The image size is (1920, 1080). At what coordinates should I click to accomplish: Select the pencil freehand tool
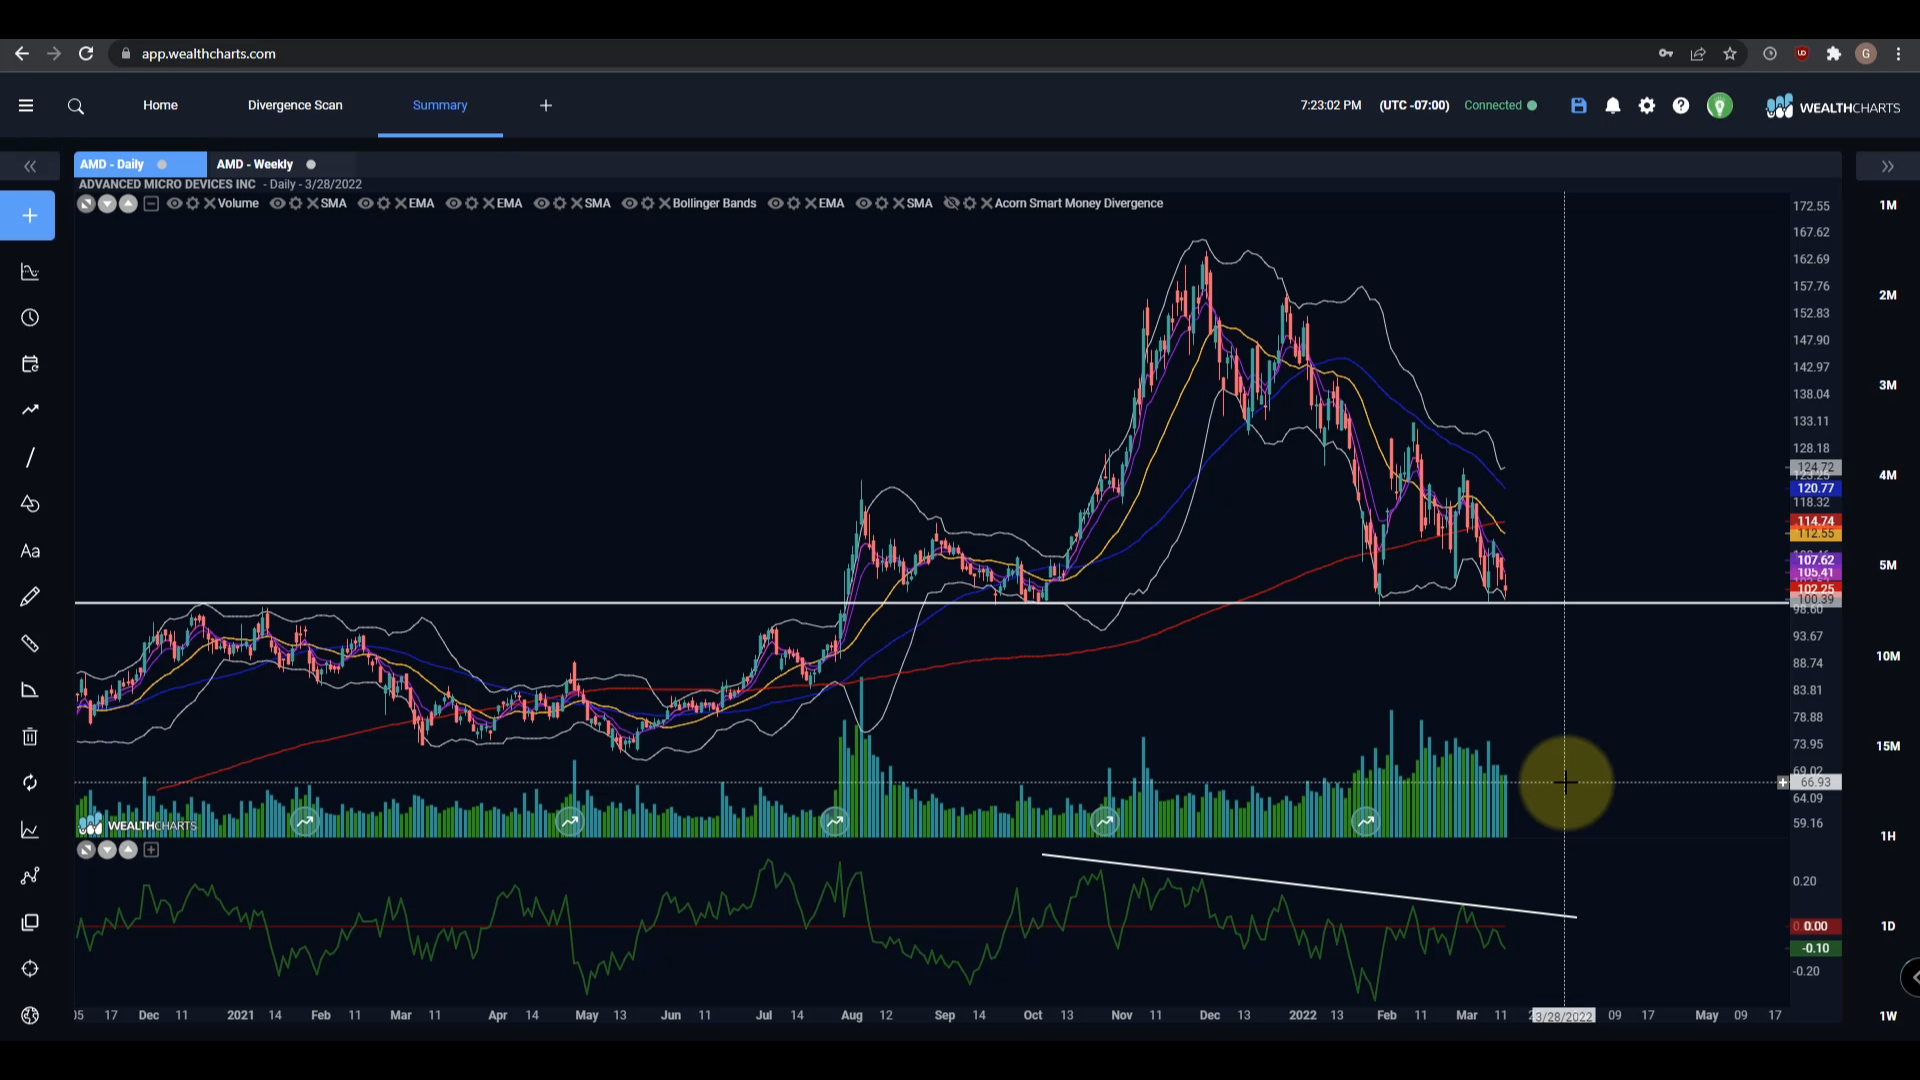pyautogui.click(x=30, y=597)
